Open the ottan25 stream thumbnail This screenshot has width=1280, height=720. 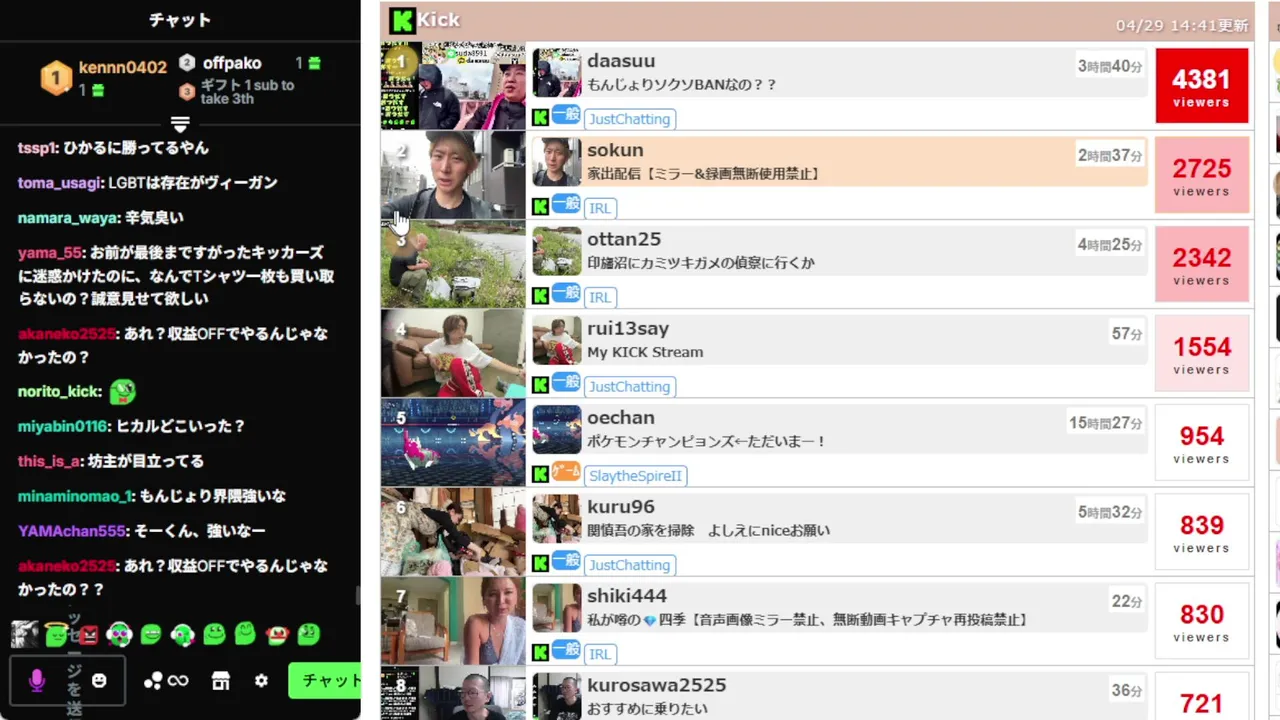click(x=453, y=264)
